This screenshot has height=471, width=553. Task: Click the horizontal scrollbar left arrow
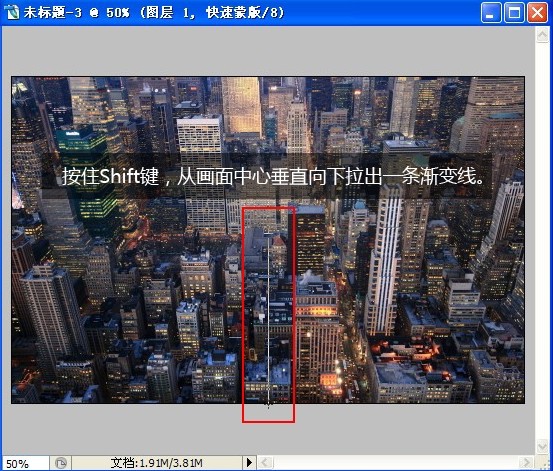point(265,463)
